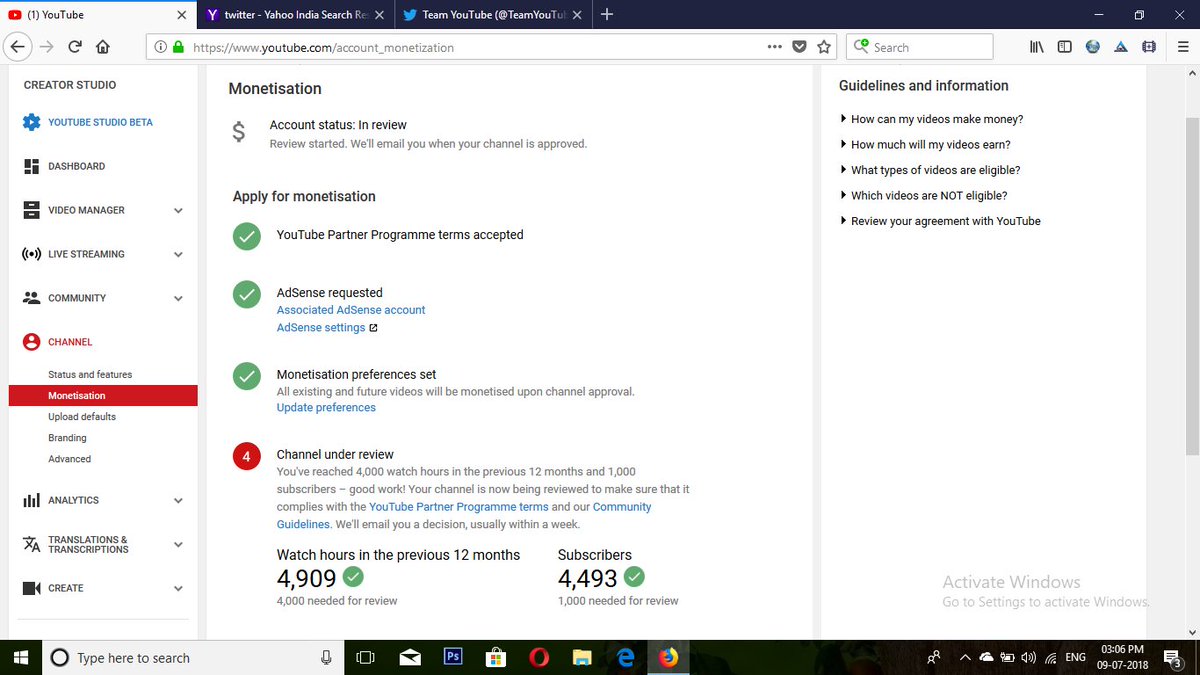The width and height of the screenshot is (1200, 675).
Task: Open Branding in sidebar
Action: pos(67,438)
